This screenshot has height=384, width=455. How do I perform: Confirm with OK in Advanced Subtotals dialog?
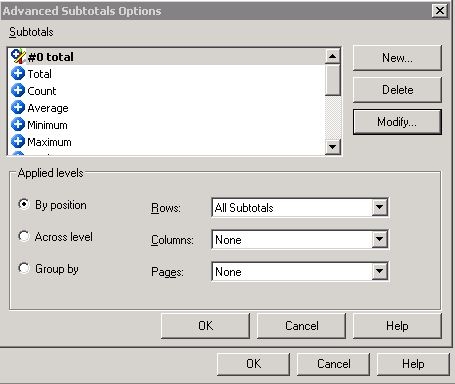pos(205,326)
